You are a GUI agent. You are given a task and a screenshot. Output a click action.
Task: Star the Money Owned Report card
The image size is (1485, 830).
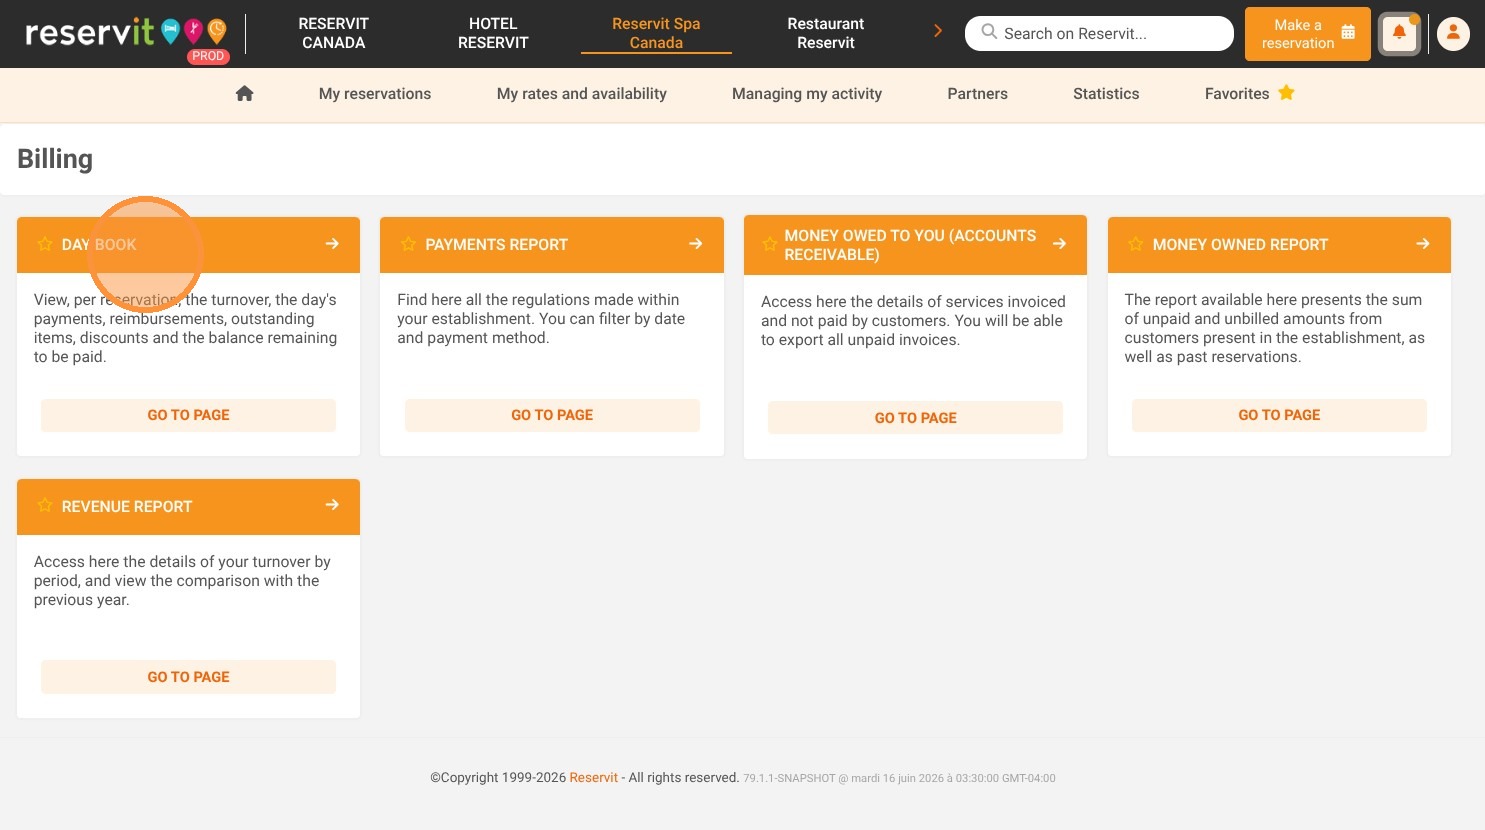[x=1135, y=244]
